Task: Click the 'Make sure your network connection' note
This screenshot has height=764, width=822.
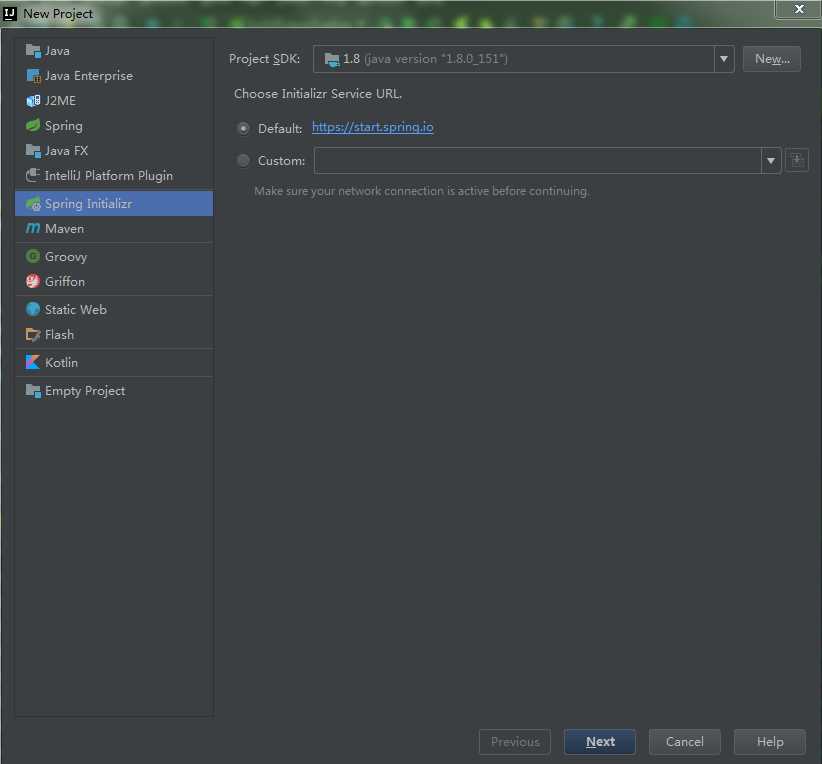Action: 421,191
